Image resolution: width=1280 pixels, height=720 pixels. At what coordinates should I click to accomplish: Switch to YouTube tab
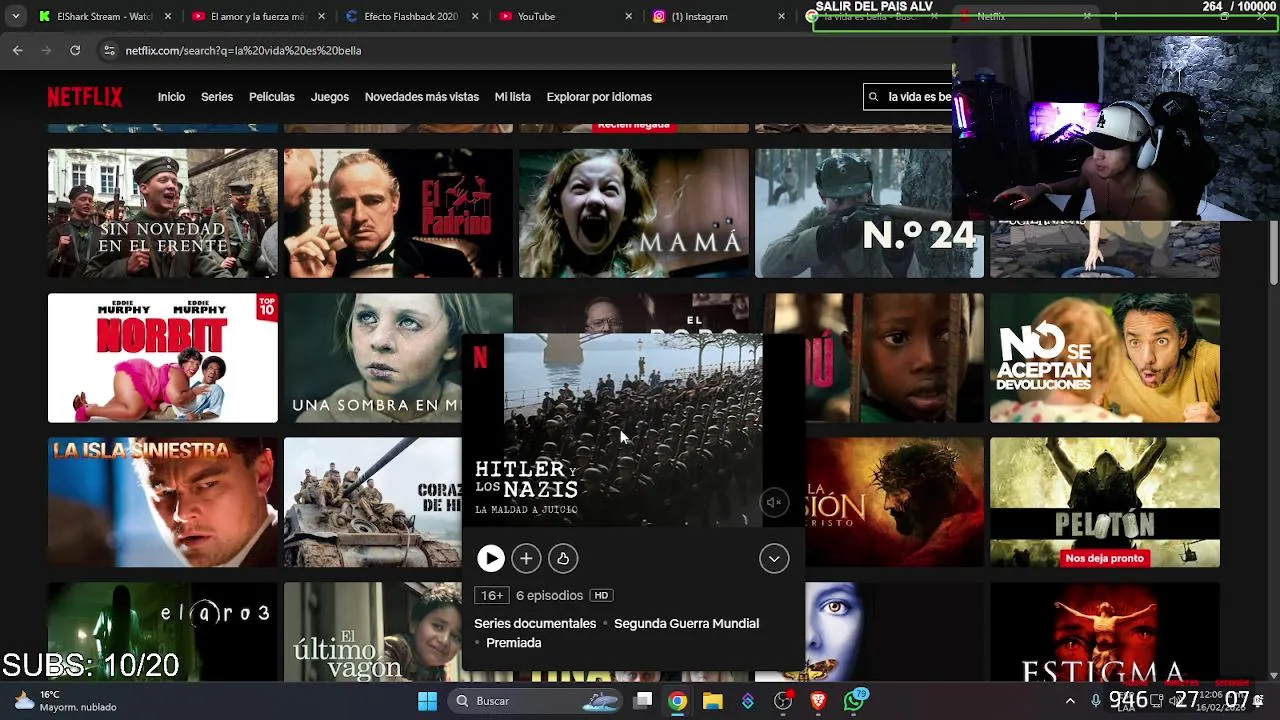565,16
